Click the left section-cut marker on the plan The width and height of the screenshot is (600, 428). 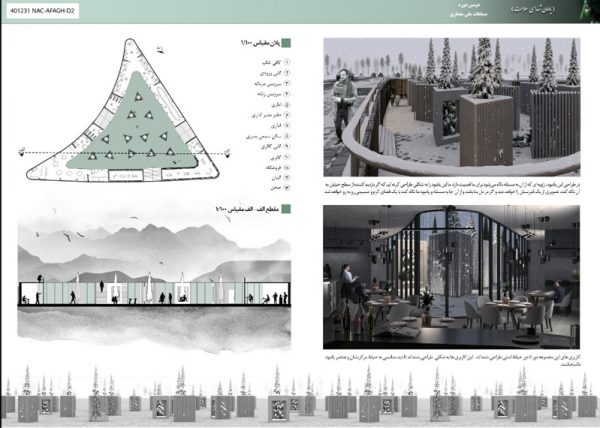22,152
